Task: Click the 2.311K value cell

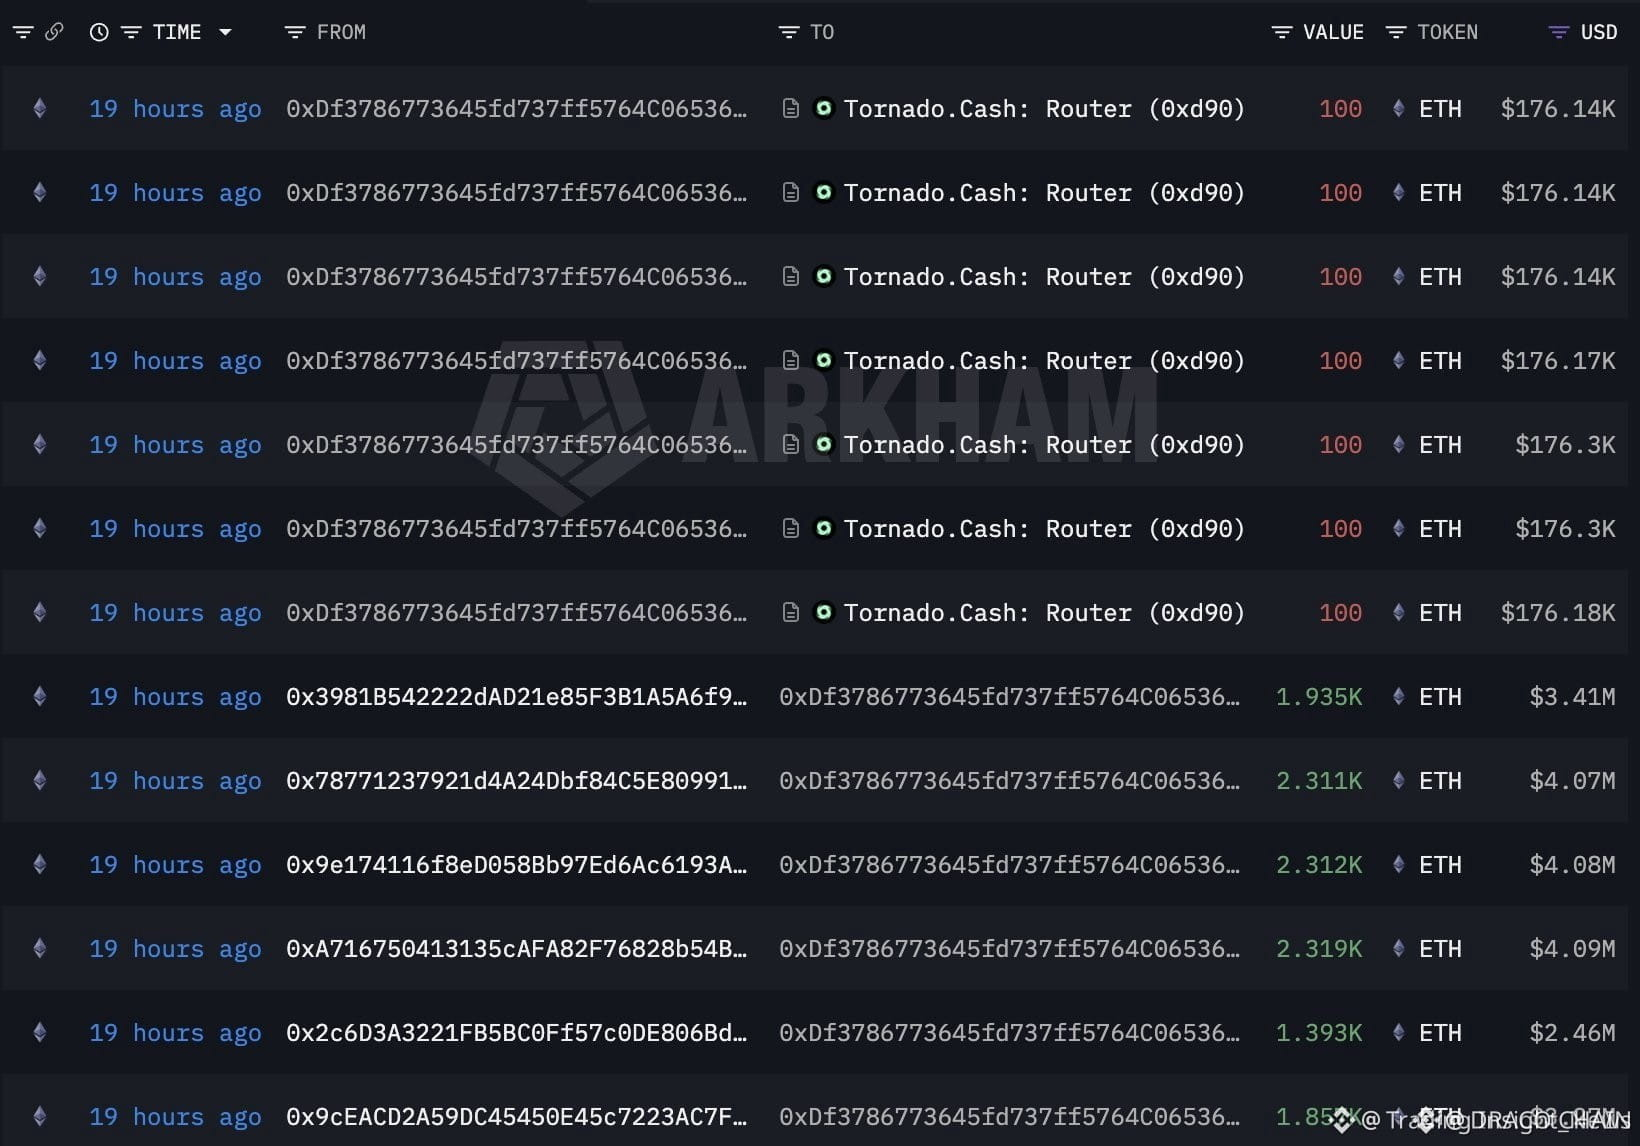Action: (1319, 780)
